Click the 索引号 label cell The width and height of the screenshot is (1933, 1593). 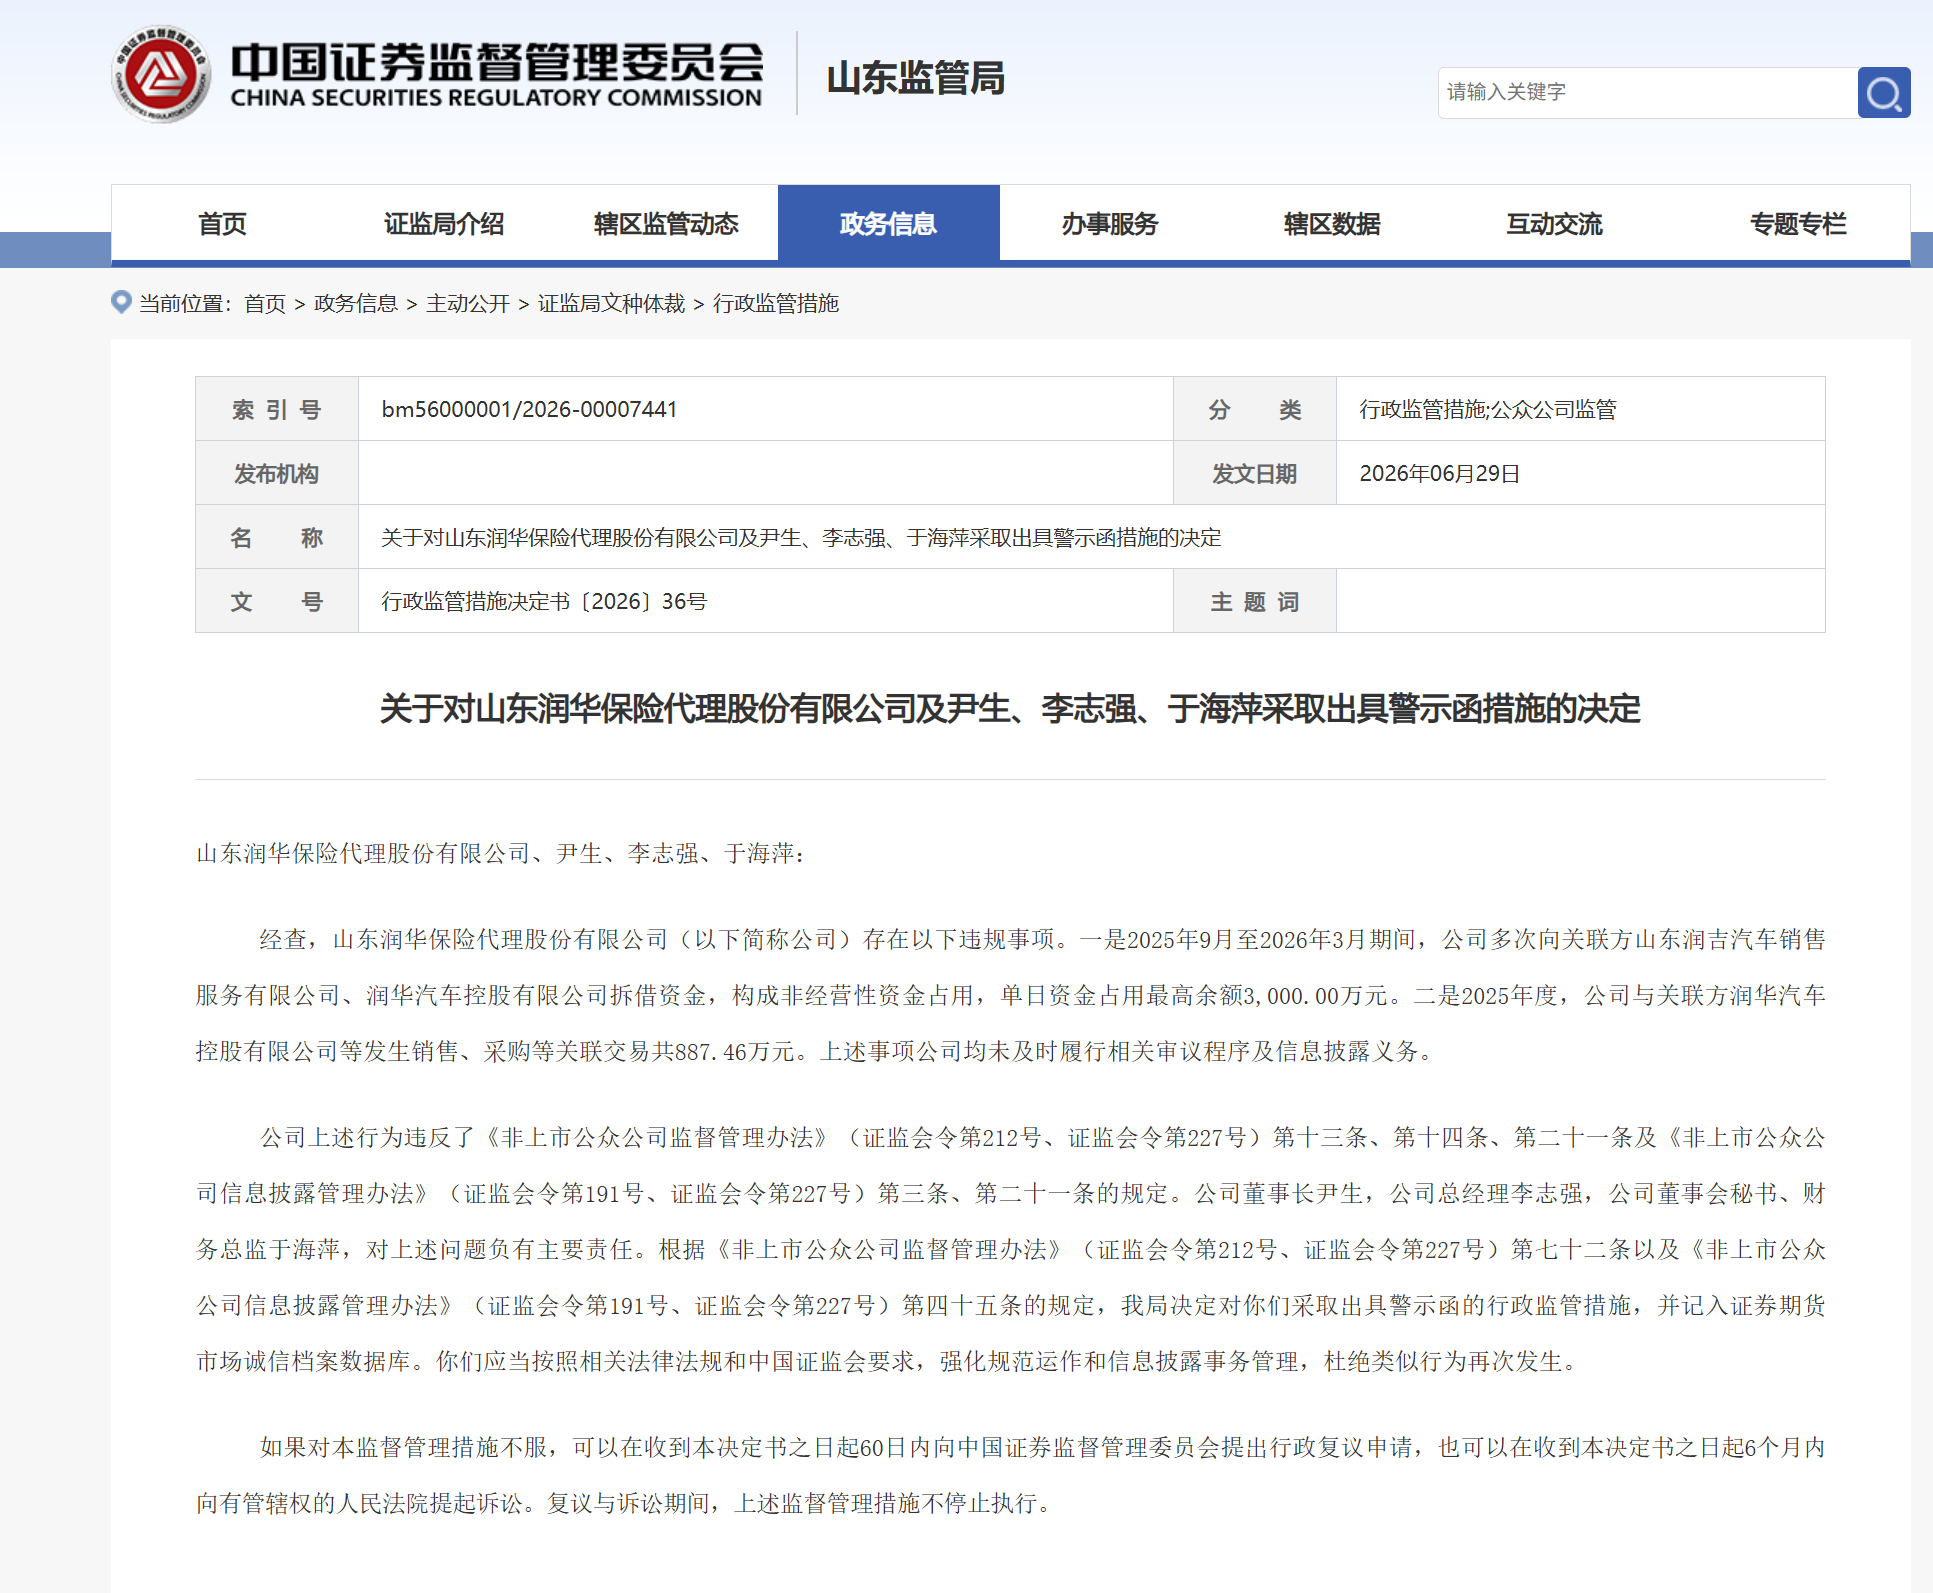pyautogui.click(x=277, y=409)
